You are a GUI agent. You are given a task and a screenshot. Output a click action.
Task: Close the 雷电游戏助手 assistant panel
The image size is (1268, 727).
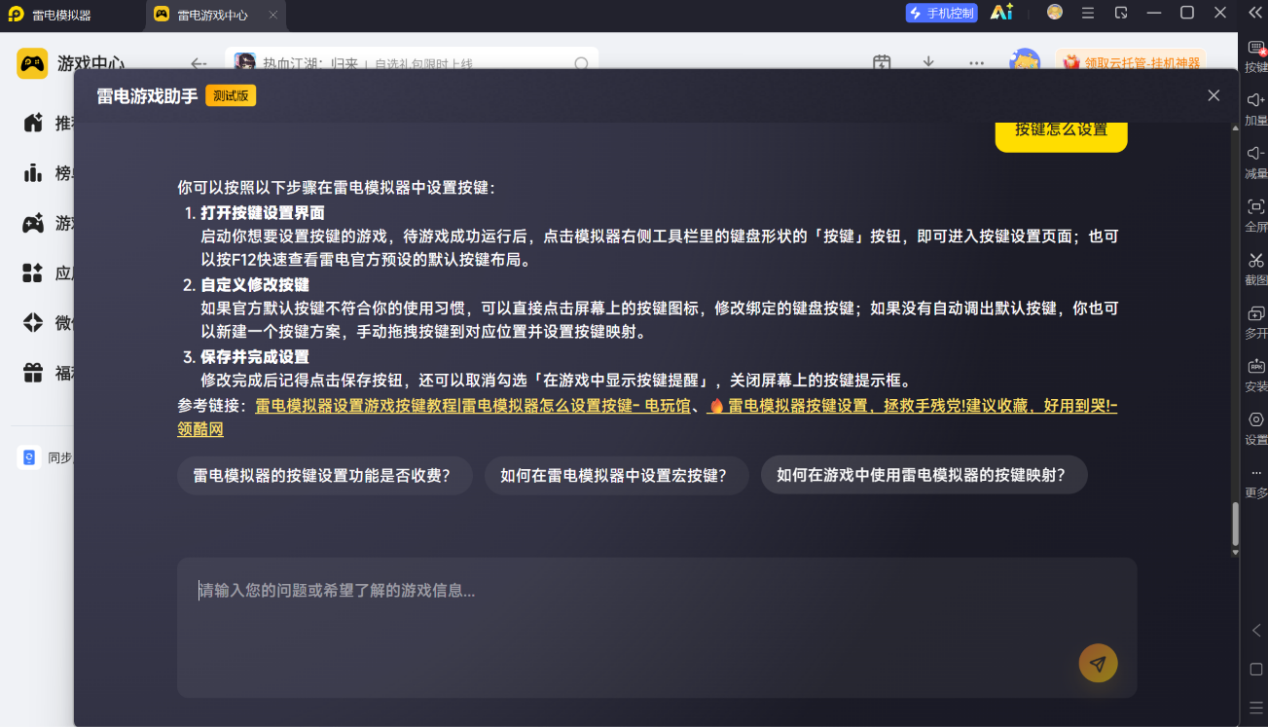click(x=1213, y=95)
